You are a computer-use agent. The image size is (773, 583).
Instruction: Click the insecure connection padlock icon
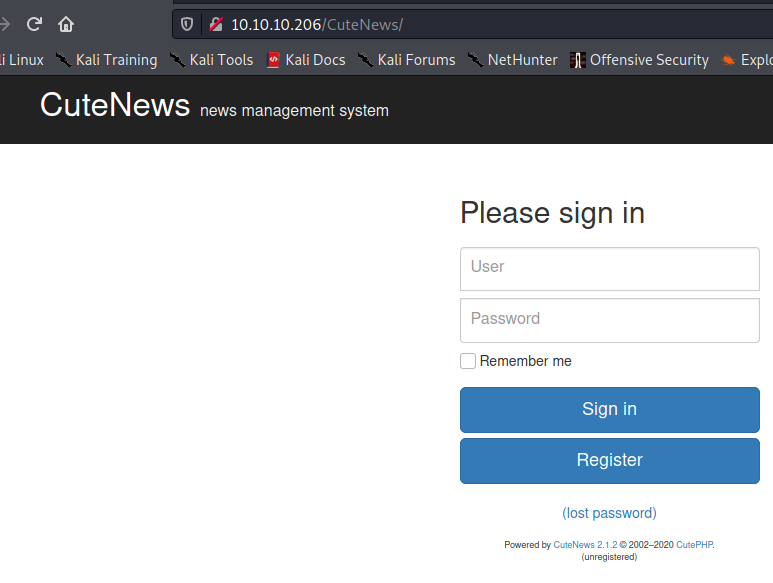tap(215, 24)
